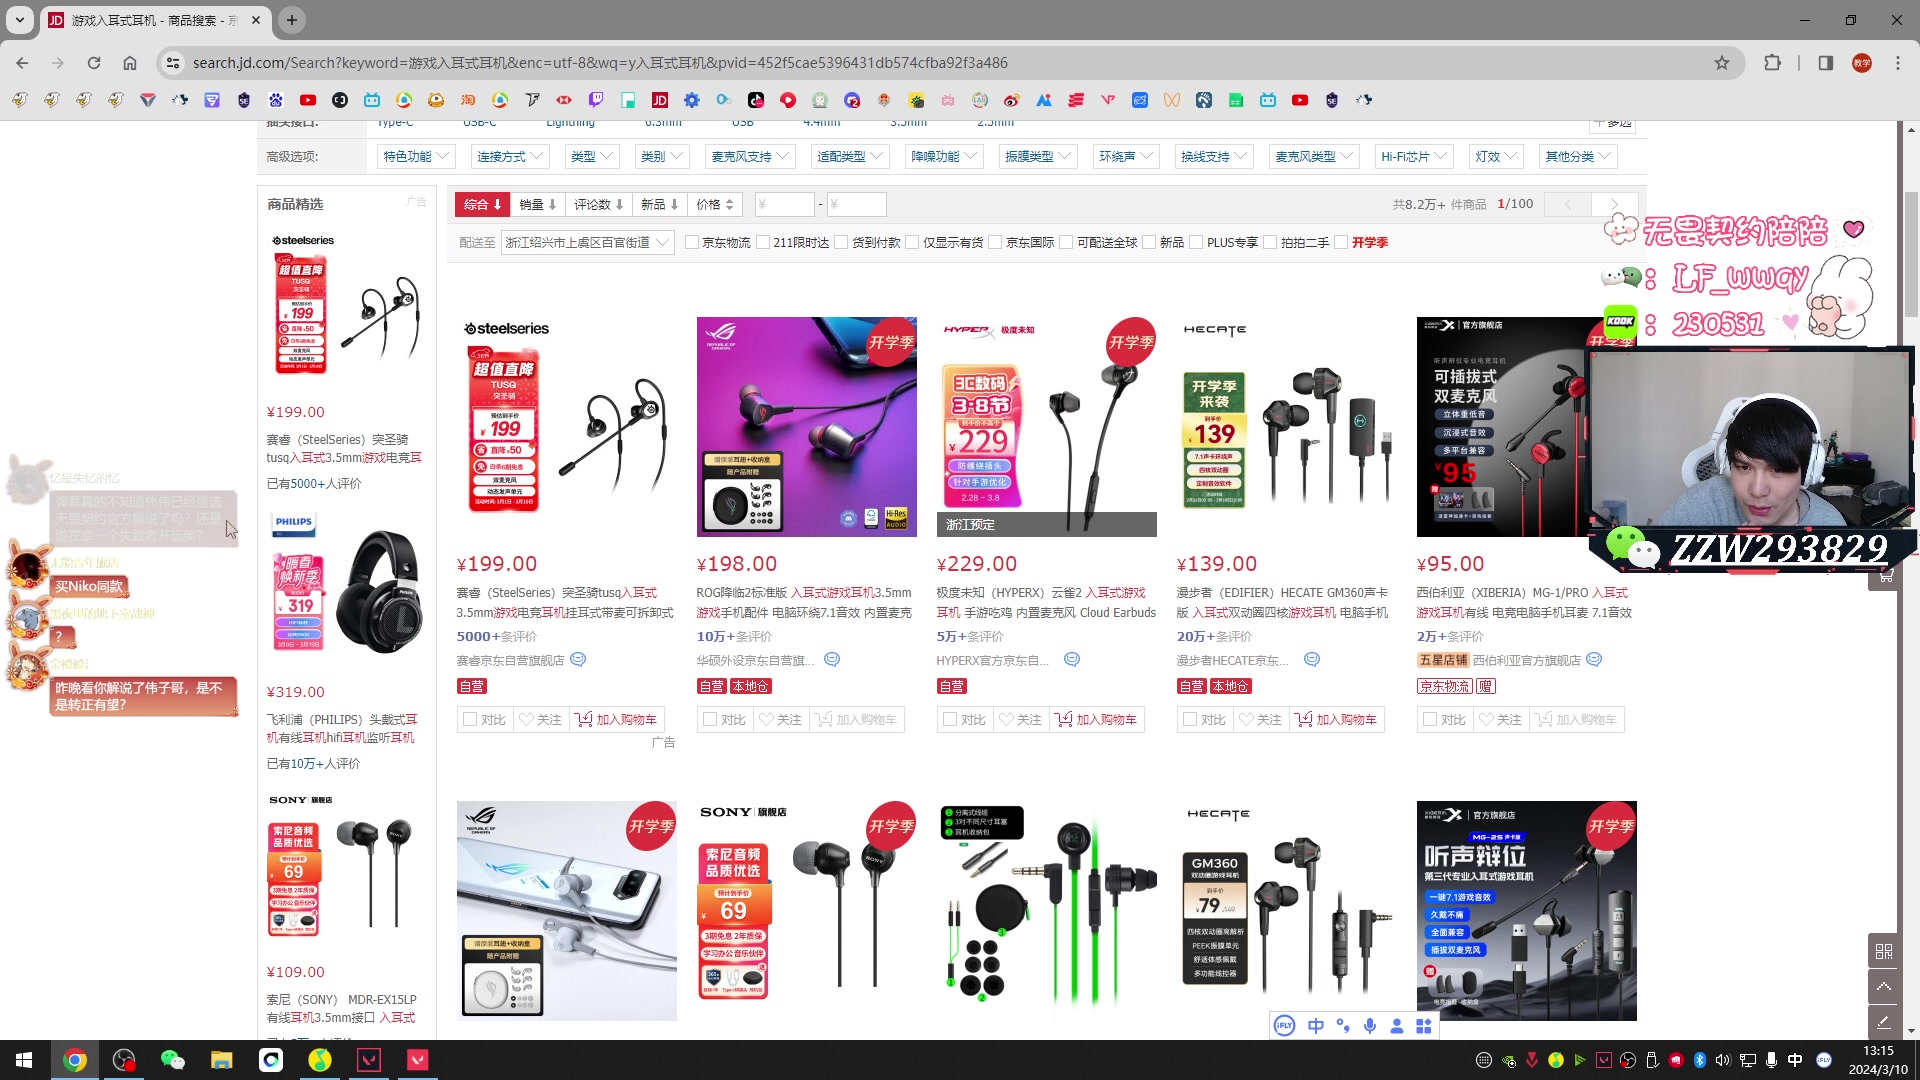
Task: Bookmark this page with the star icon
Action: tap(1721, 63)
